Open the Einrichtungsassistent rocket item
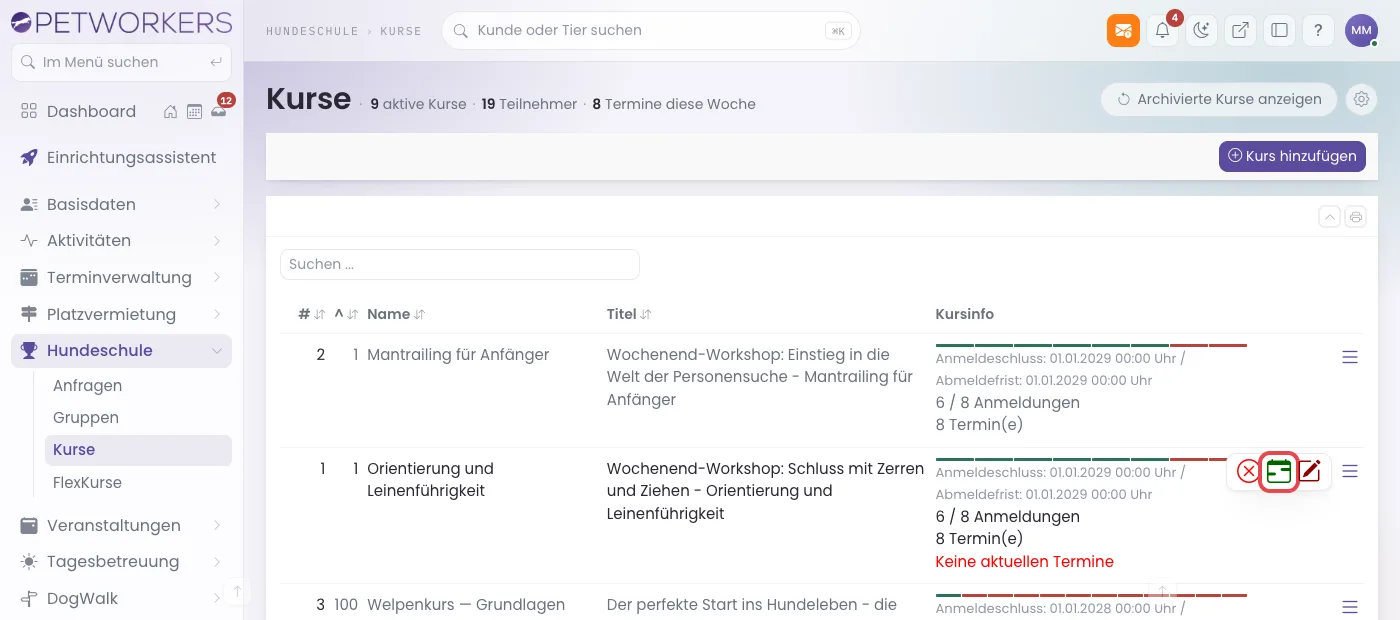This screenshot has width=1400, height=620. click(x=121, y=157)
